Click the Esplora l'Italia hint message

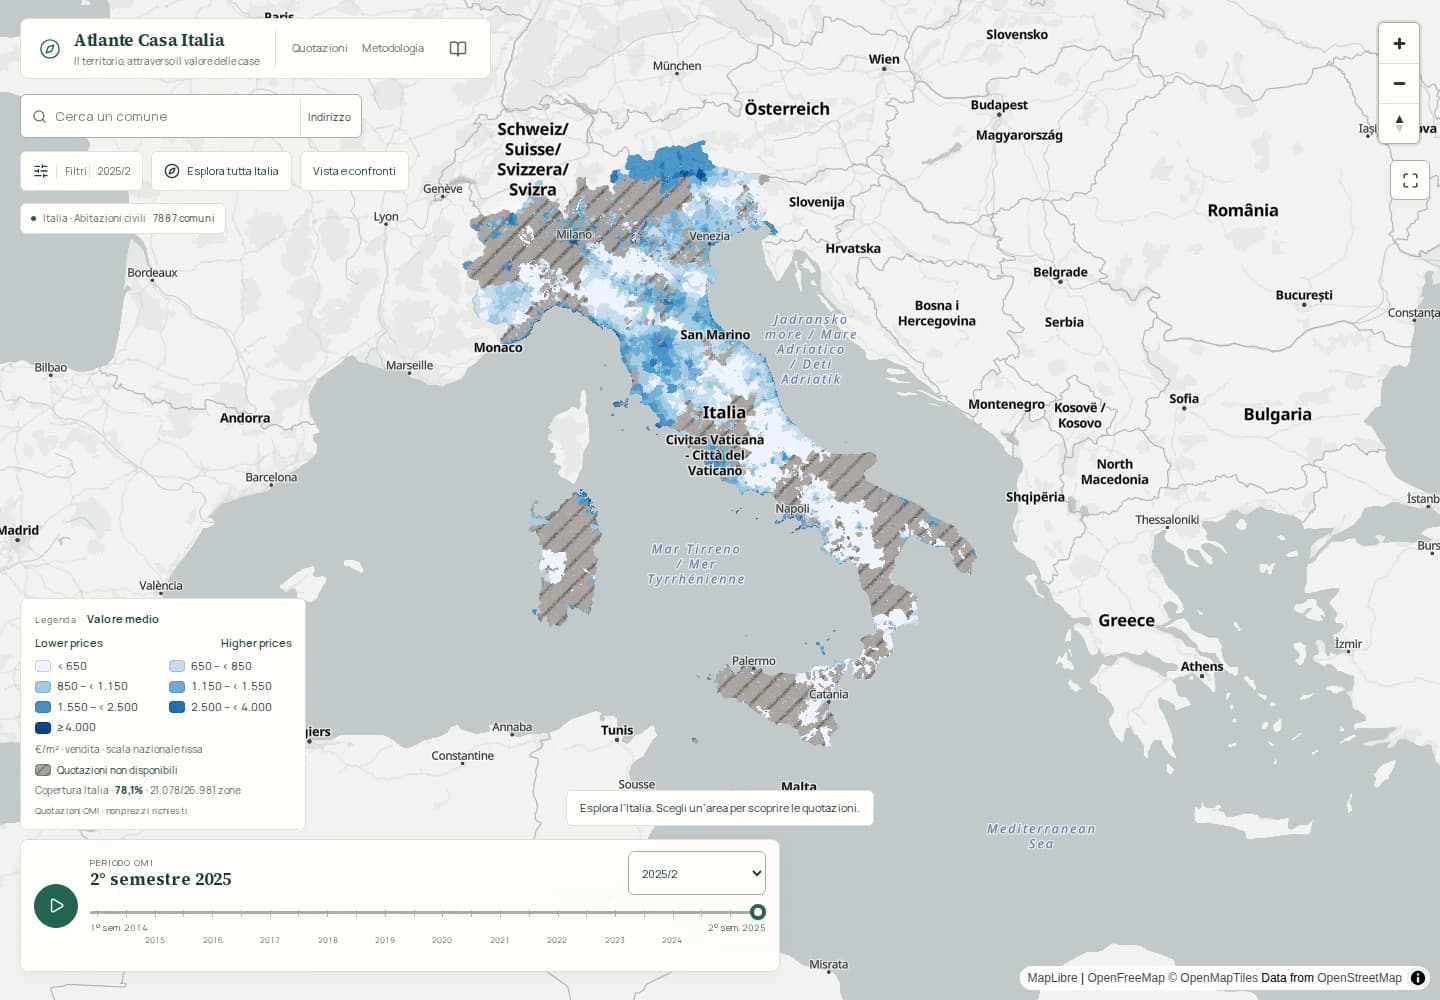click(x=720, y=808)
